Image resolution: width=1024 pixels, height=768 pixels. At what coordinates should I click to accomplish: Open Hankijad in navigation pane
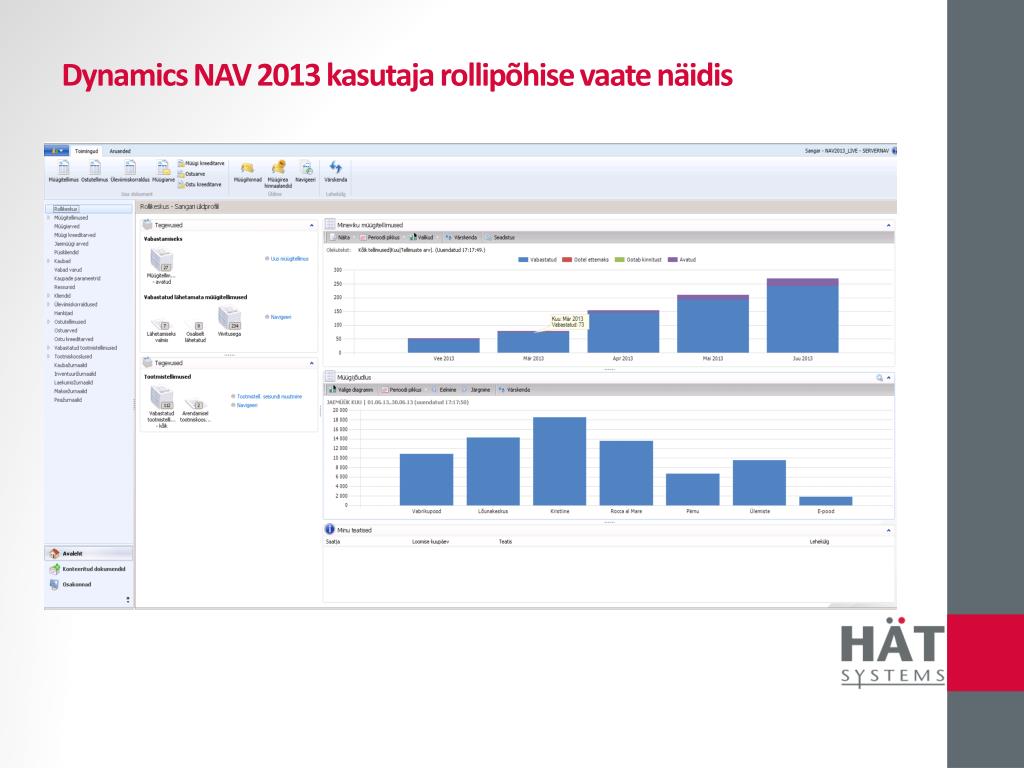pos(63,313)
